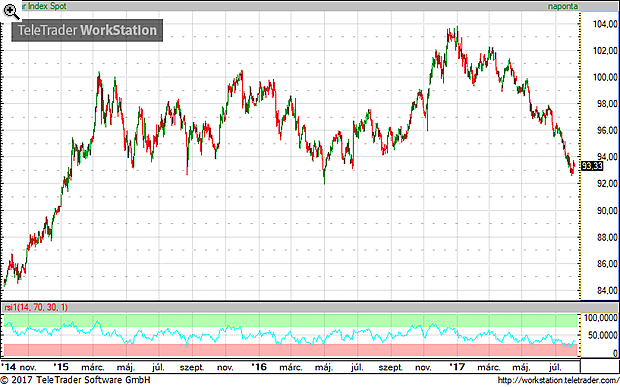Click the 96,00 price axis value
Screen dimensions: 620x387
pyautogui.click(x=607, y=131)
